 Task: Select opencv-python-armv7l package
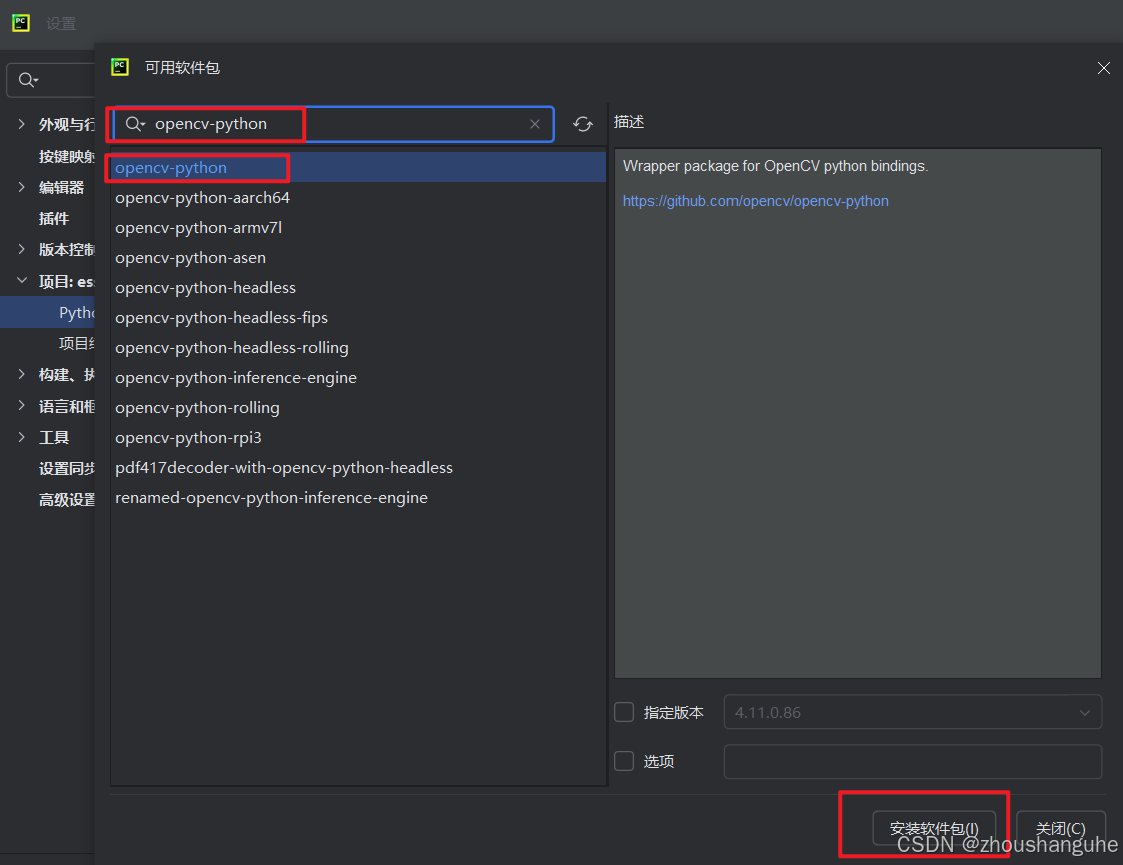[358, 227]
